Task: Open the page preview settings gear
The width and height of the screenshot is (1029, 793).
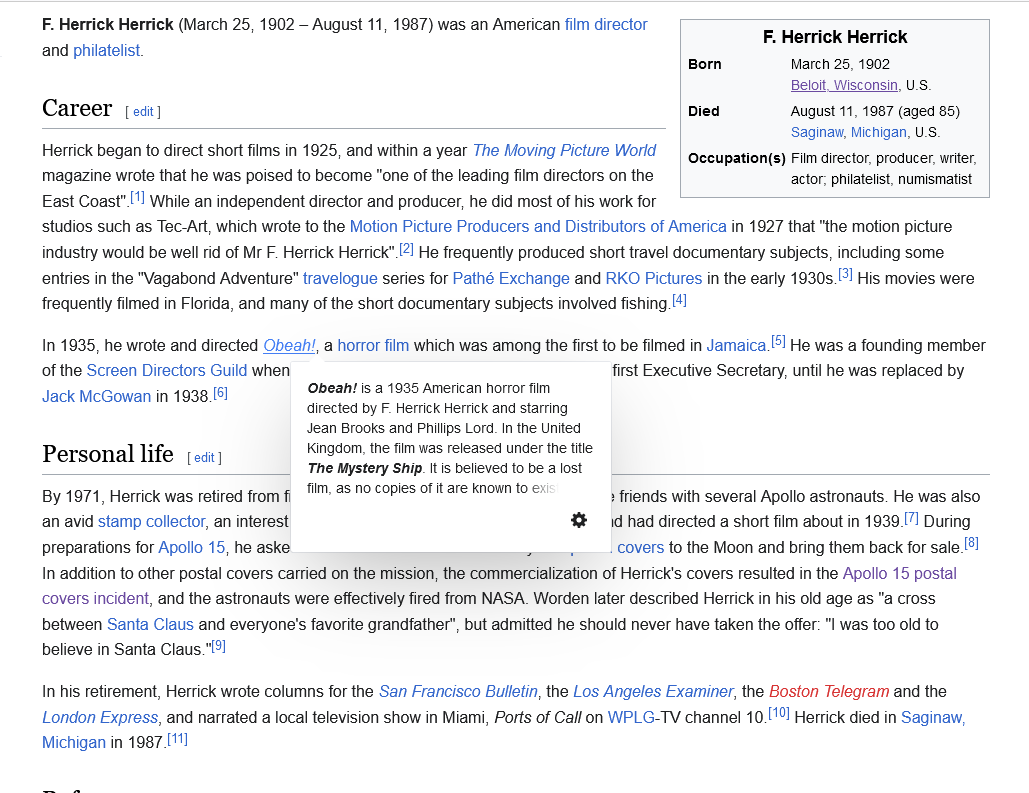Action: (578, 520)
